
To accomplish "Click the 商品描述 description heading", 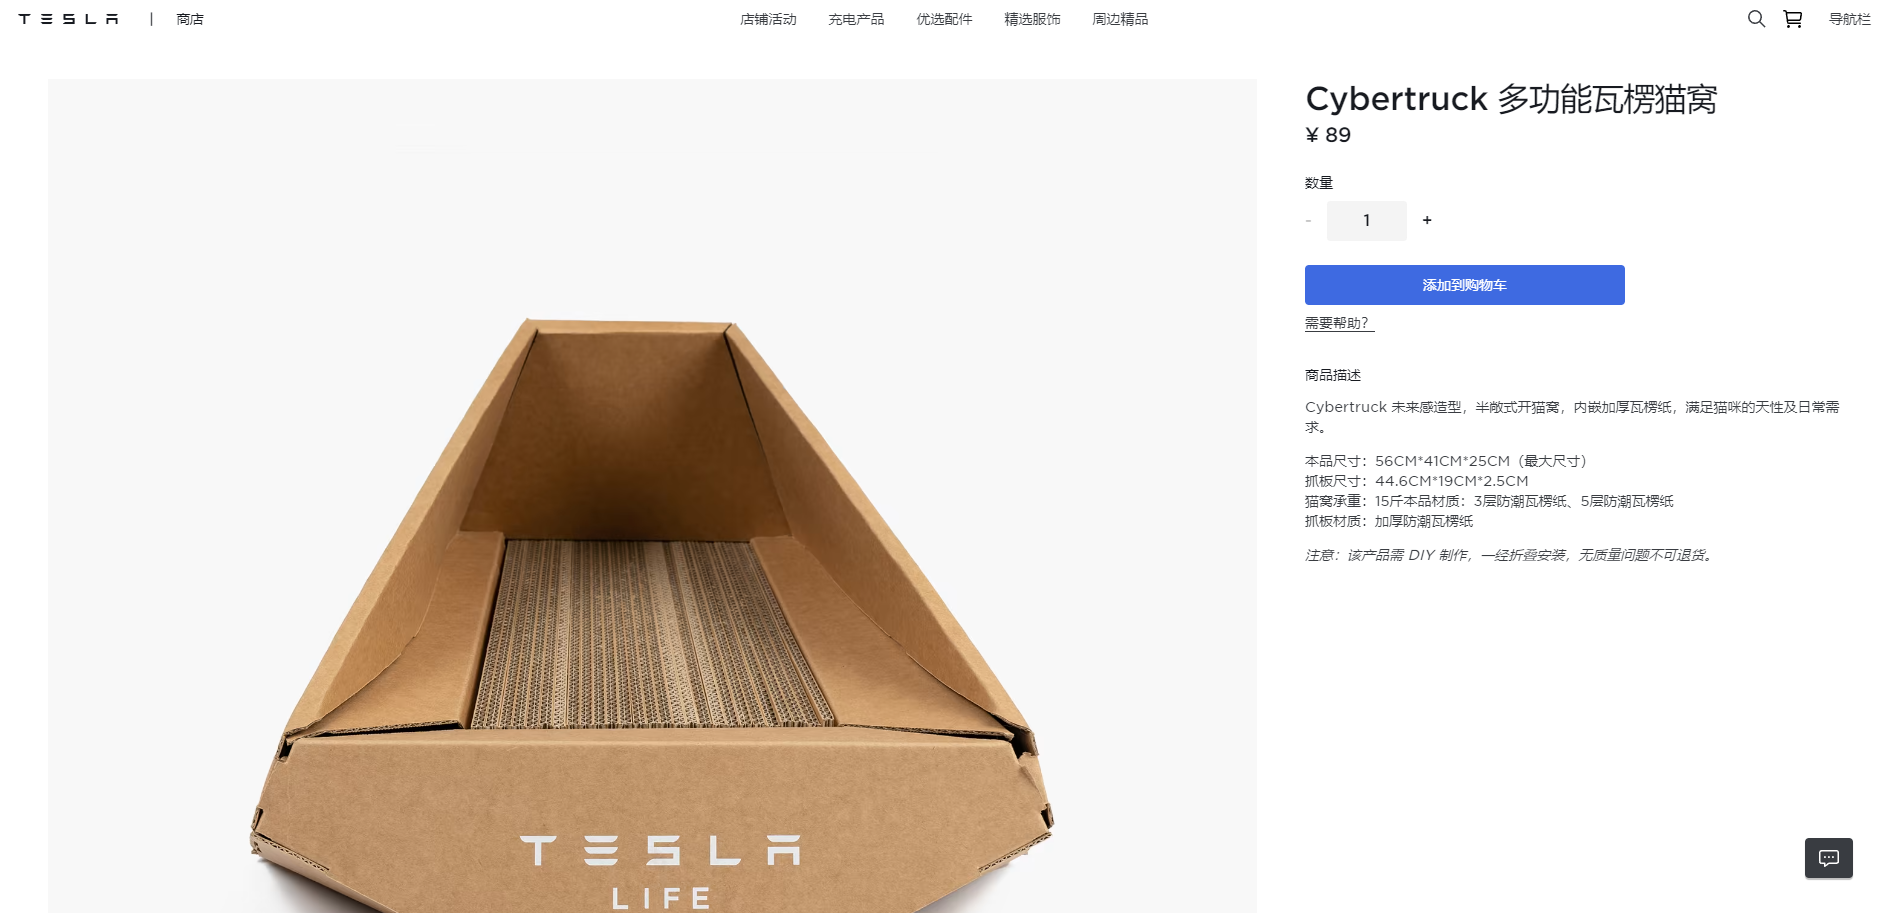I will 1333,375.
